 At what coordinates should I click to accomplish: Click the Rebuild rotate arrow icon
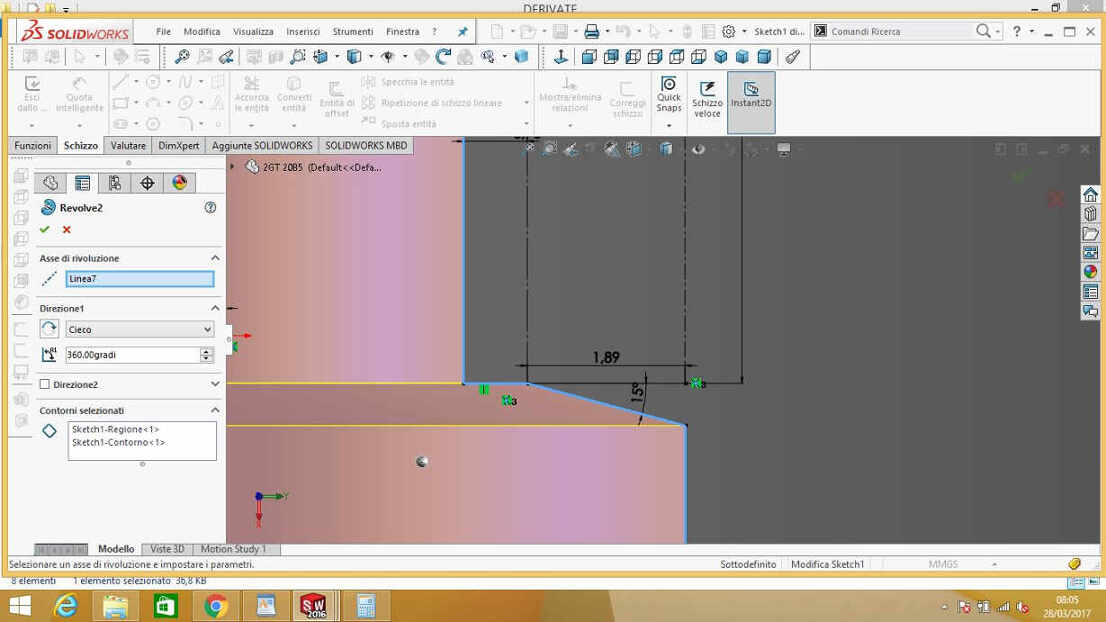coord(443,57)
